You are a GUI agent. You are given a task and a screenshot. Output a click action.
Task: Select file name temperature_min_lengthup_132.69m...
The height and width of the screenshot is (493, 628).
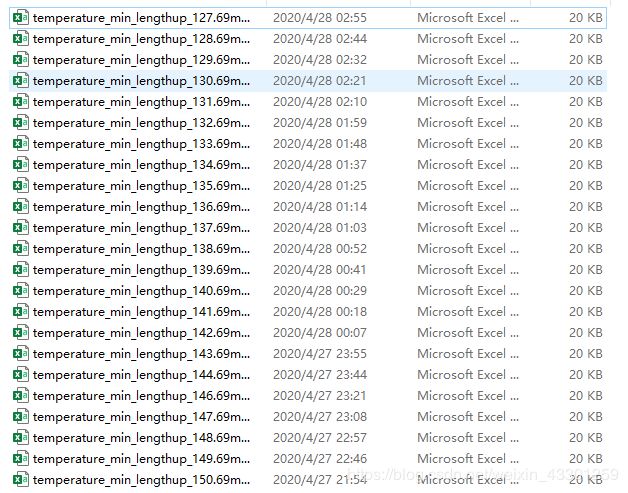click(141, 123)
